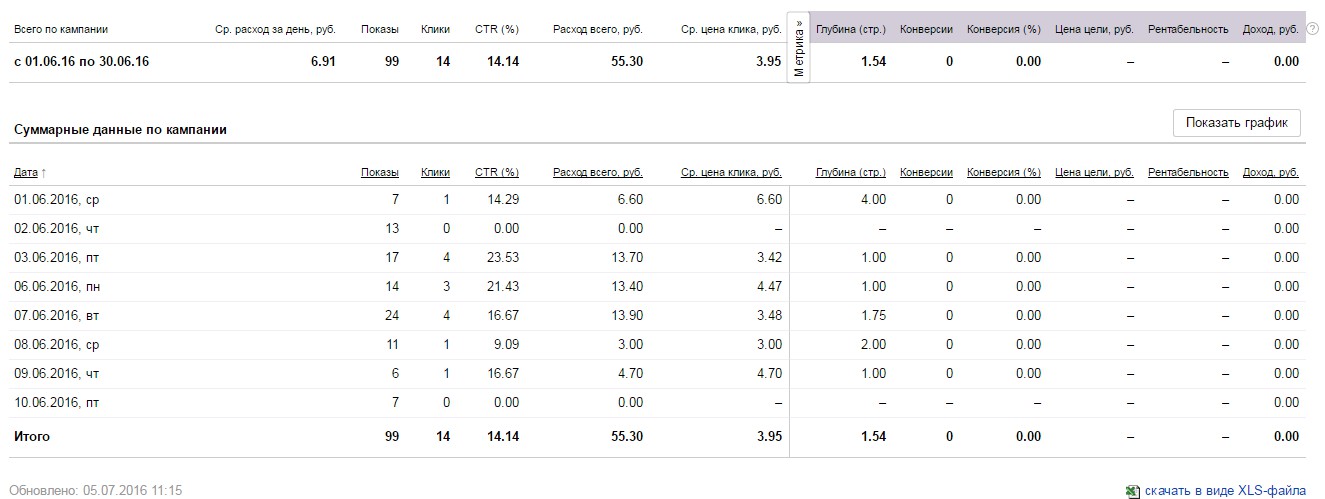Click the Excel XLS file icon
Viewport: 1325px width, 499px height.
(x=1131, y=491)
